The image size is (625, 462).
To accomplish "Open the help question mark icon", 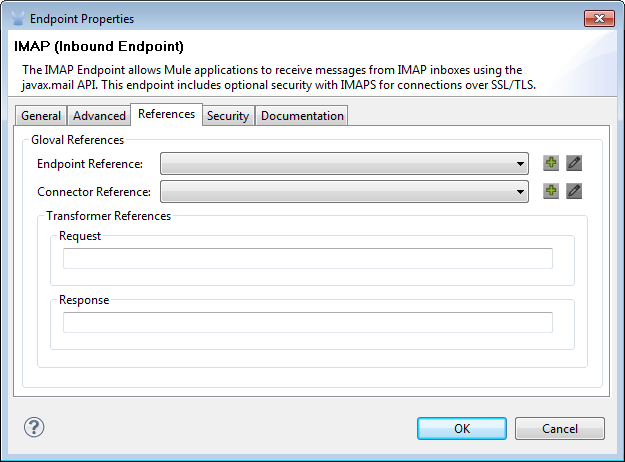I will click(x=34, y=428).
